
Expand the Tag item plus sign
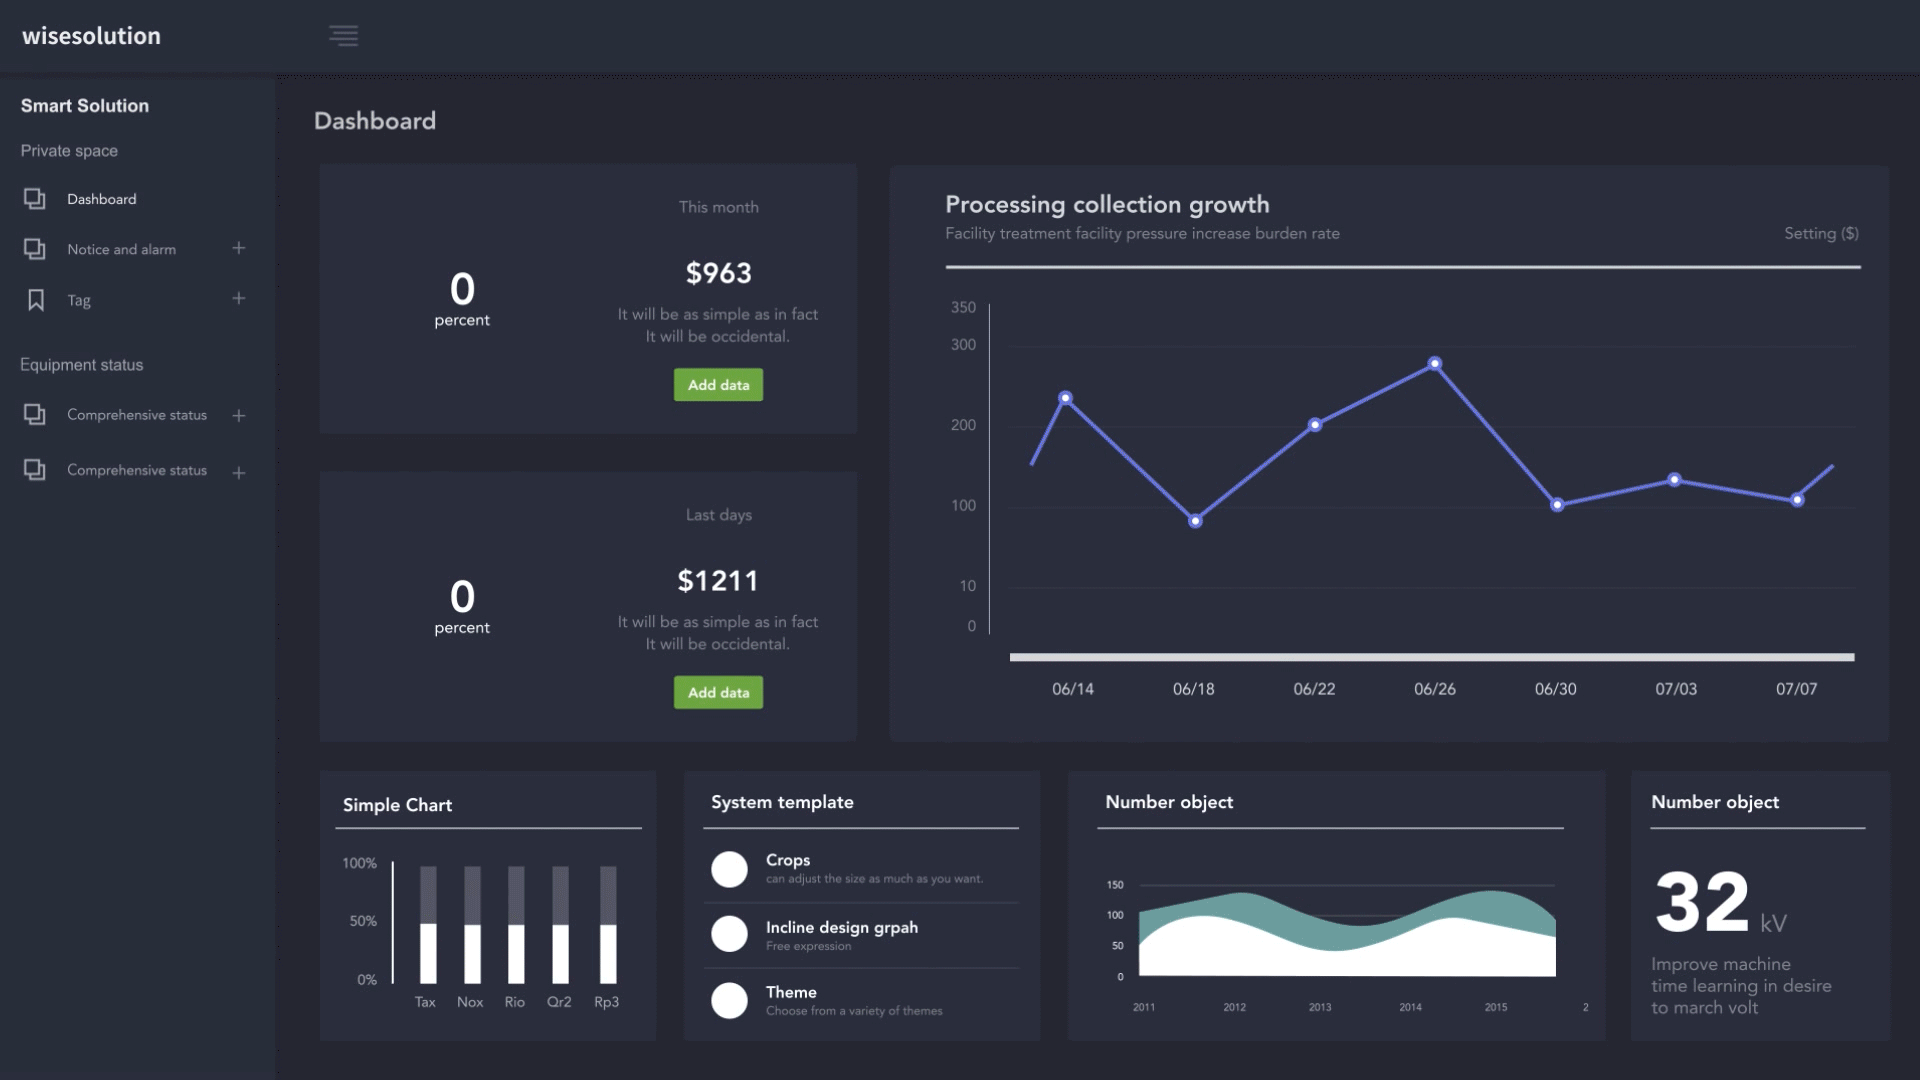pos(239,298)
